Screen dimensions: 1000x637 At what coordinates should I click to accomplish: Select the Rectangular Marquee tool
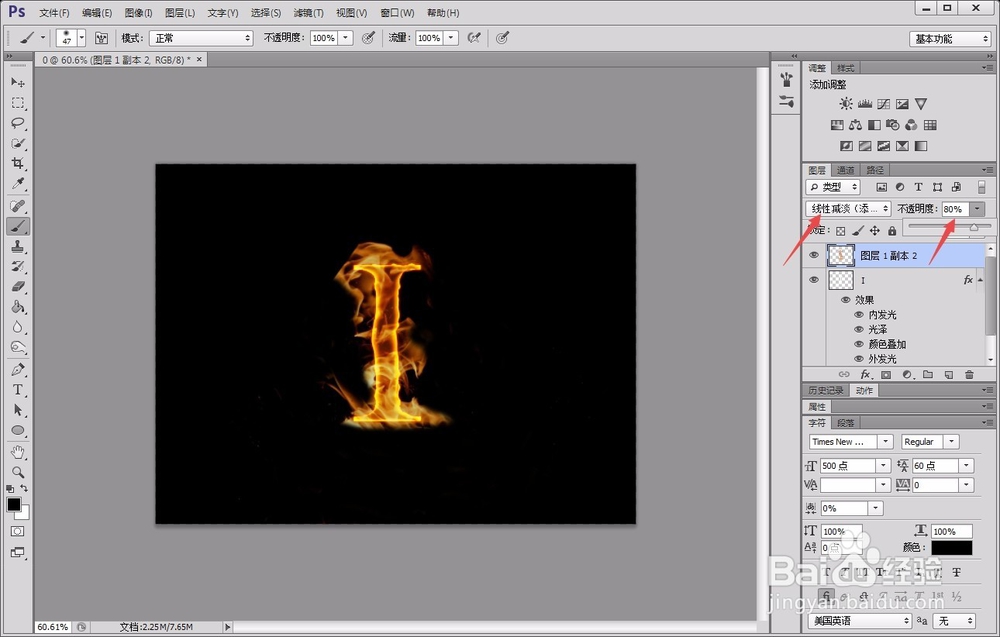click(18, 103)
